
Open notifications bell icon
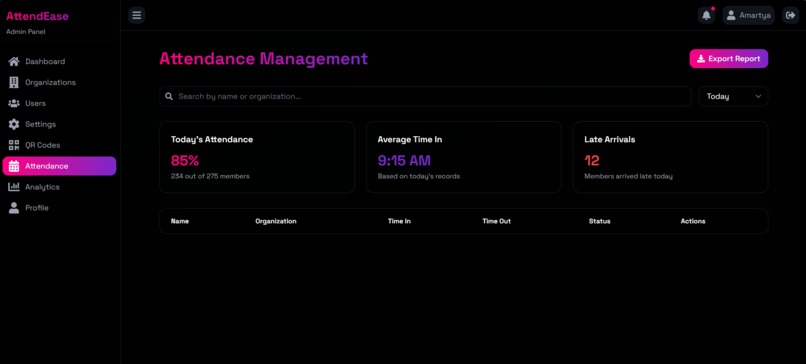coord(707,15)
